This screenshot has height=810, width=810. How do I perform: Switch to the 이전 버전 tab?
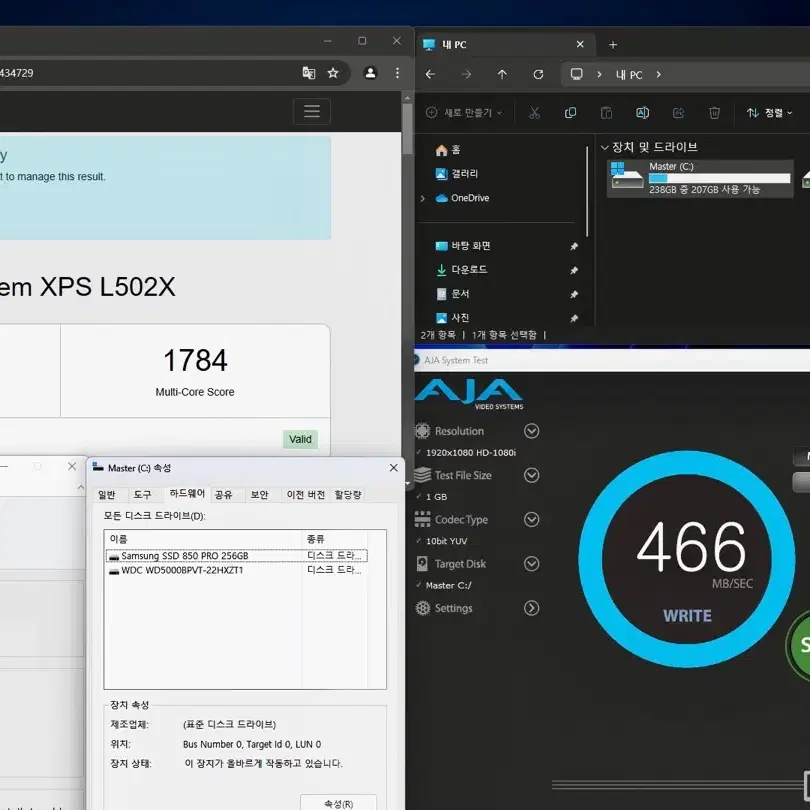(306, 495)
